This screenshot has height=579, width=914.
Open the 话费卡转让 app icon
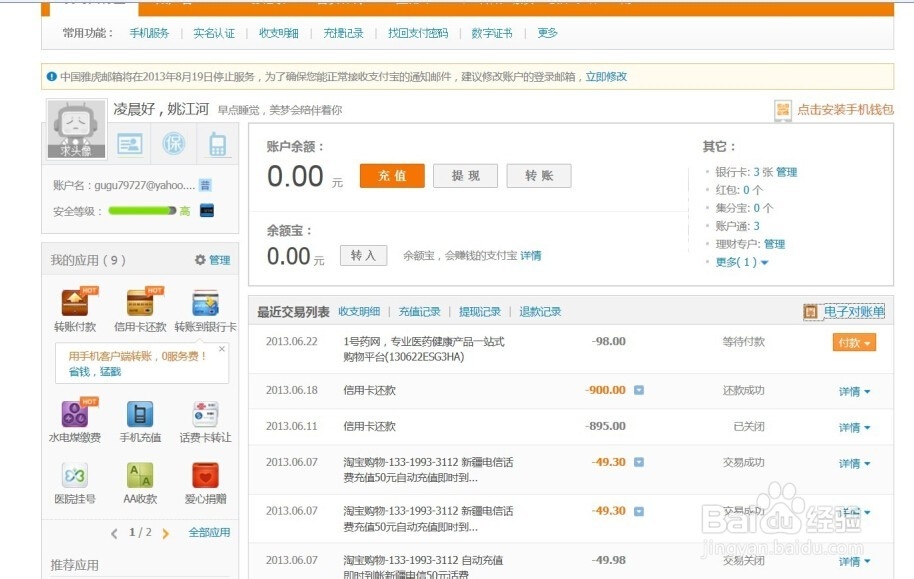[205, 414]
